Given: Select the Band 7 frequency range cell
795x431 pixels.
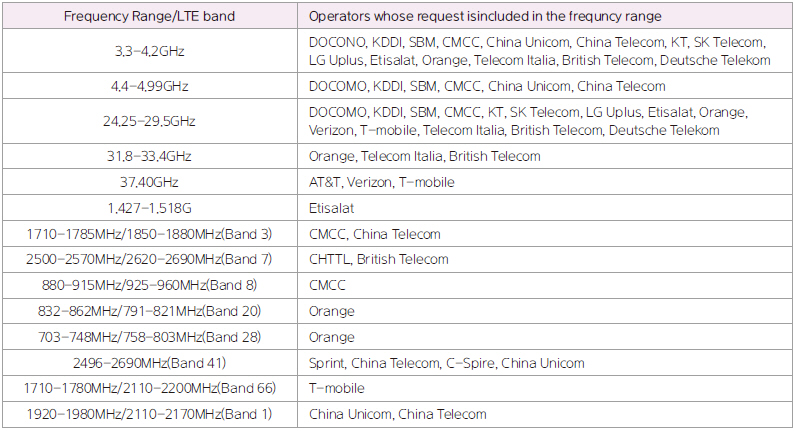Looking at the screenshot, I should point(150,260).
